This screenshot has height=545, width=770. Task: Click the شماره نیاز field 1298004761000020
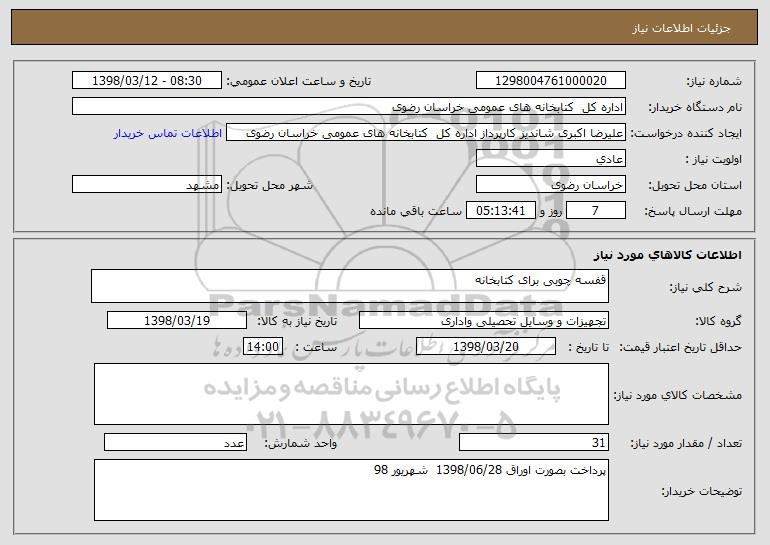click(550, 80)
